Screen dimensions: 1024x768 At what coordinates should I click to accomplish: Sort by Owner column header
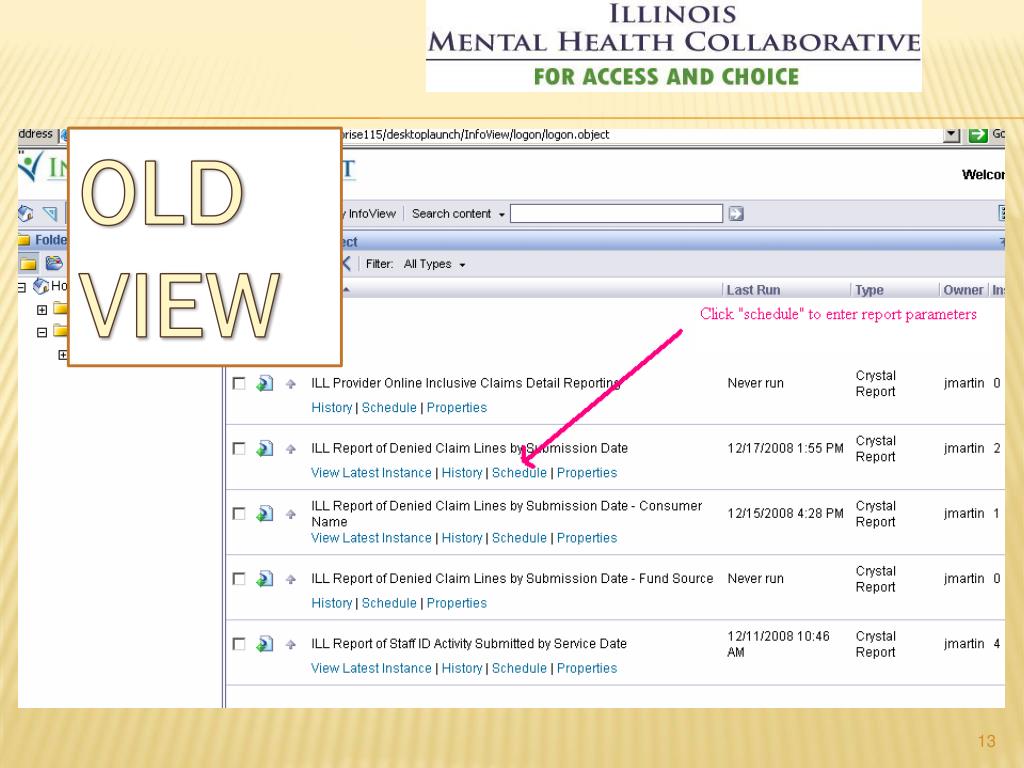(x=963, y=290)
